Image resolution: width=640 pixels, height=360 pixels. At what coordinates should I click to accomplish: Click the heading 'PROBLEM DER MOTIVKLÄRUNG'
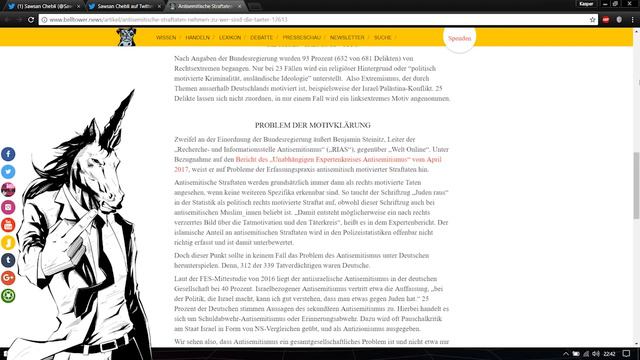[x=313, y=125]
